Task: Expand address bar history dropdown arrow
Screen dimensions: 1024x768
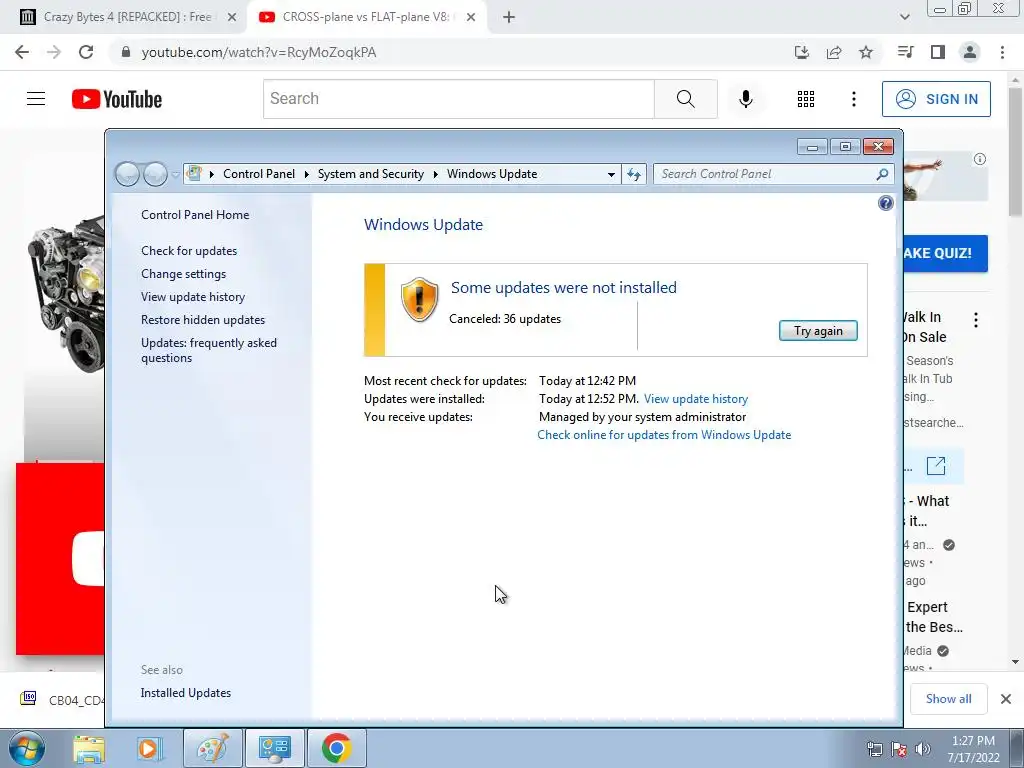Action: click(611, 174)
